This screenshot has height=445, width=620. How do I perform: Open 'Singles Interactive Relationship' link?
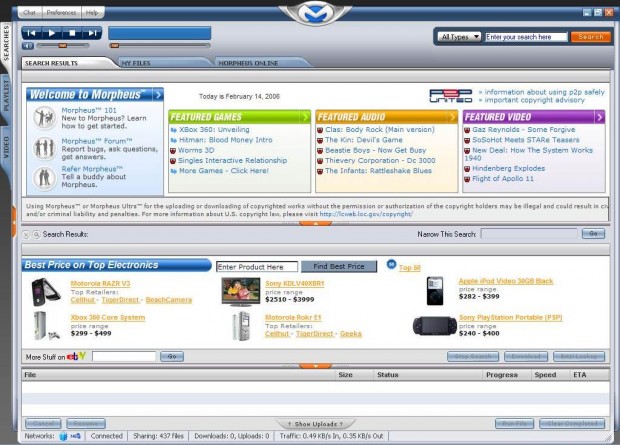click(232, 161)
